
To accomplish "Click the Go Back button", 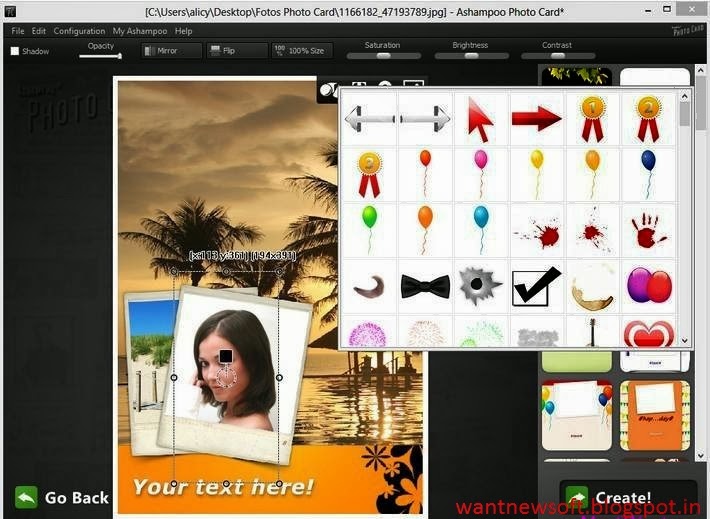I will pyautogui.click(x=62, y=498).
